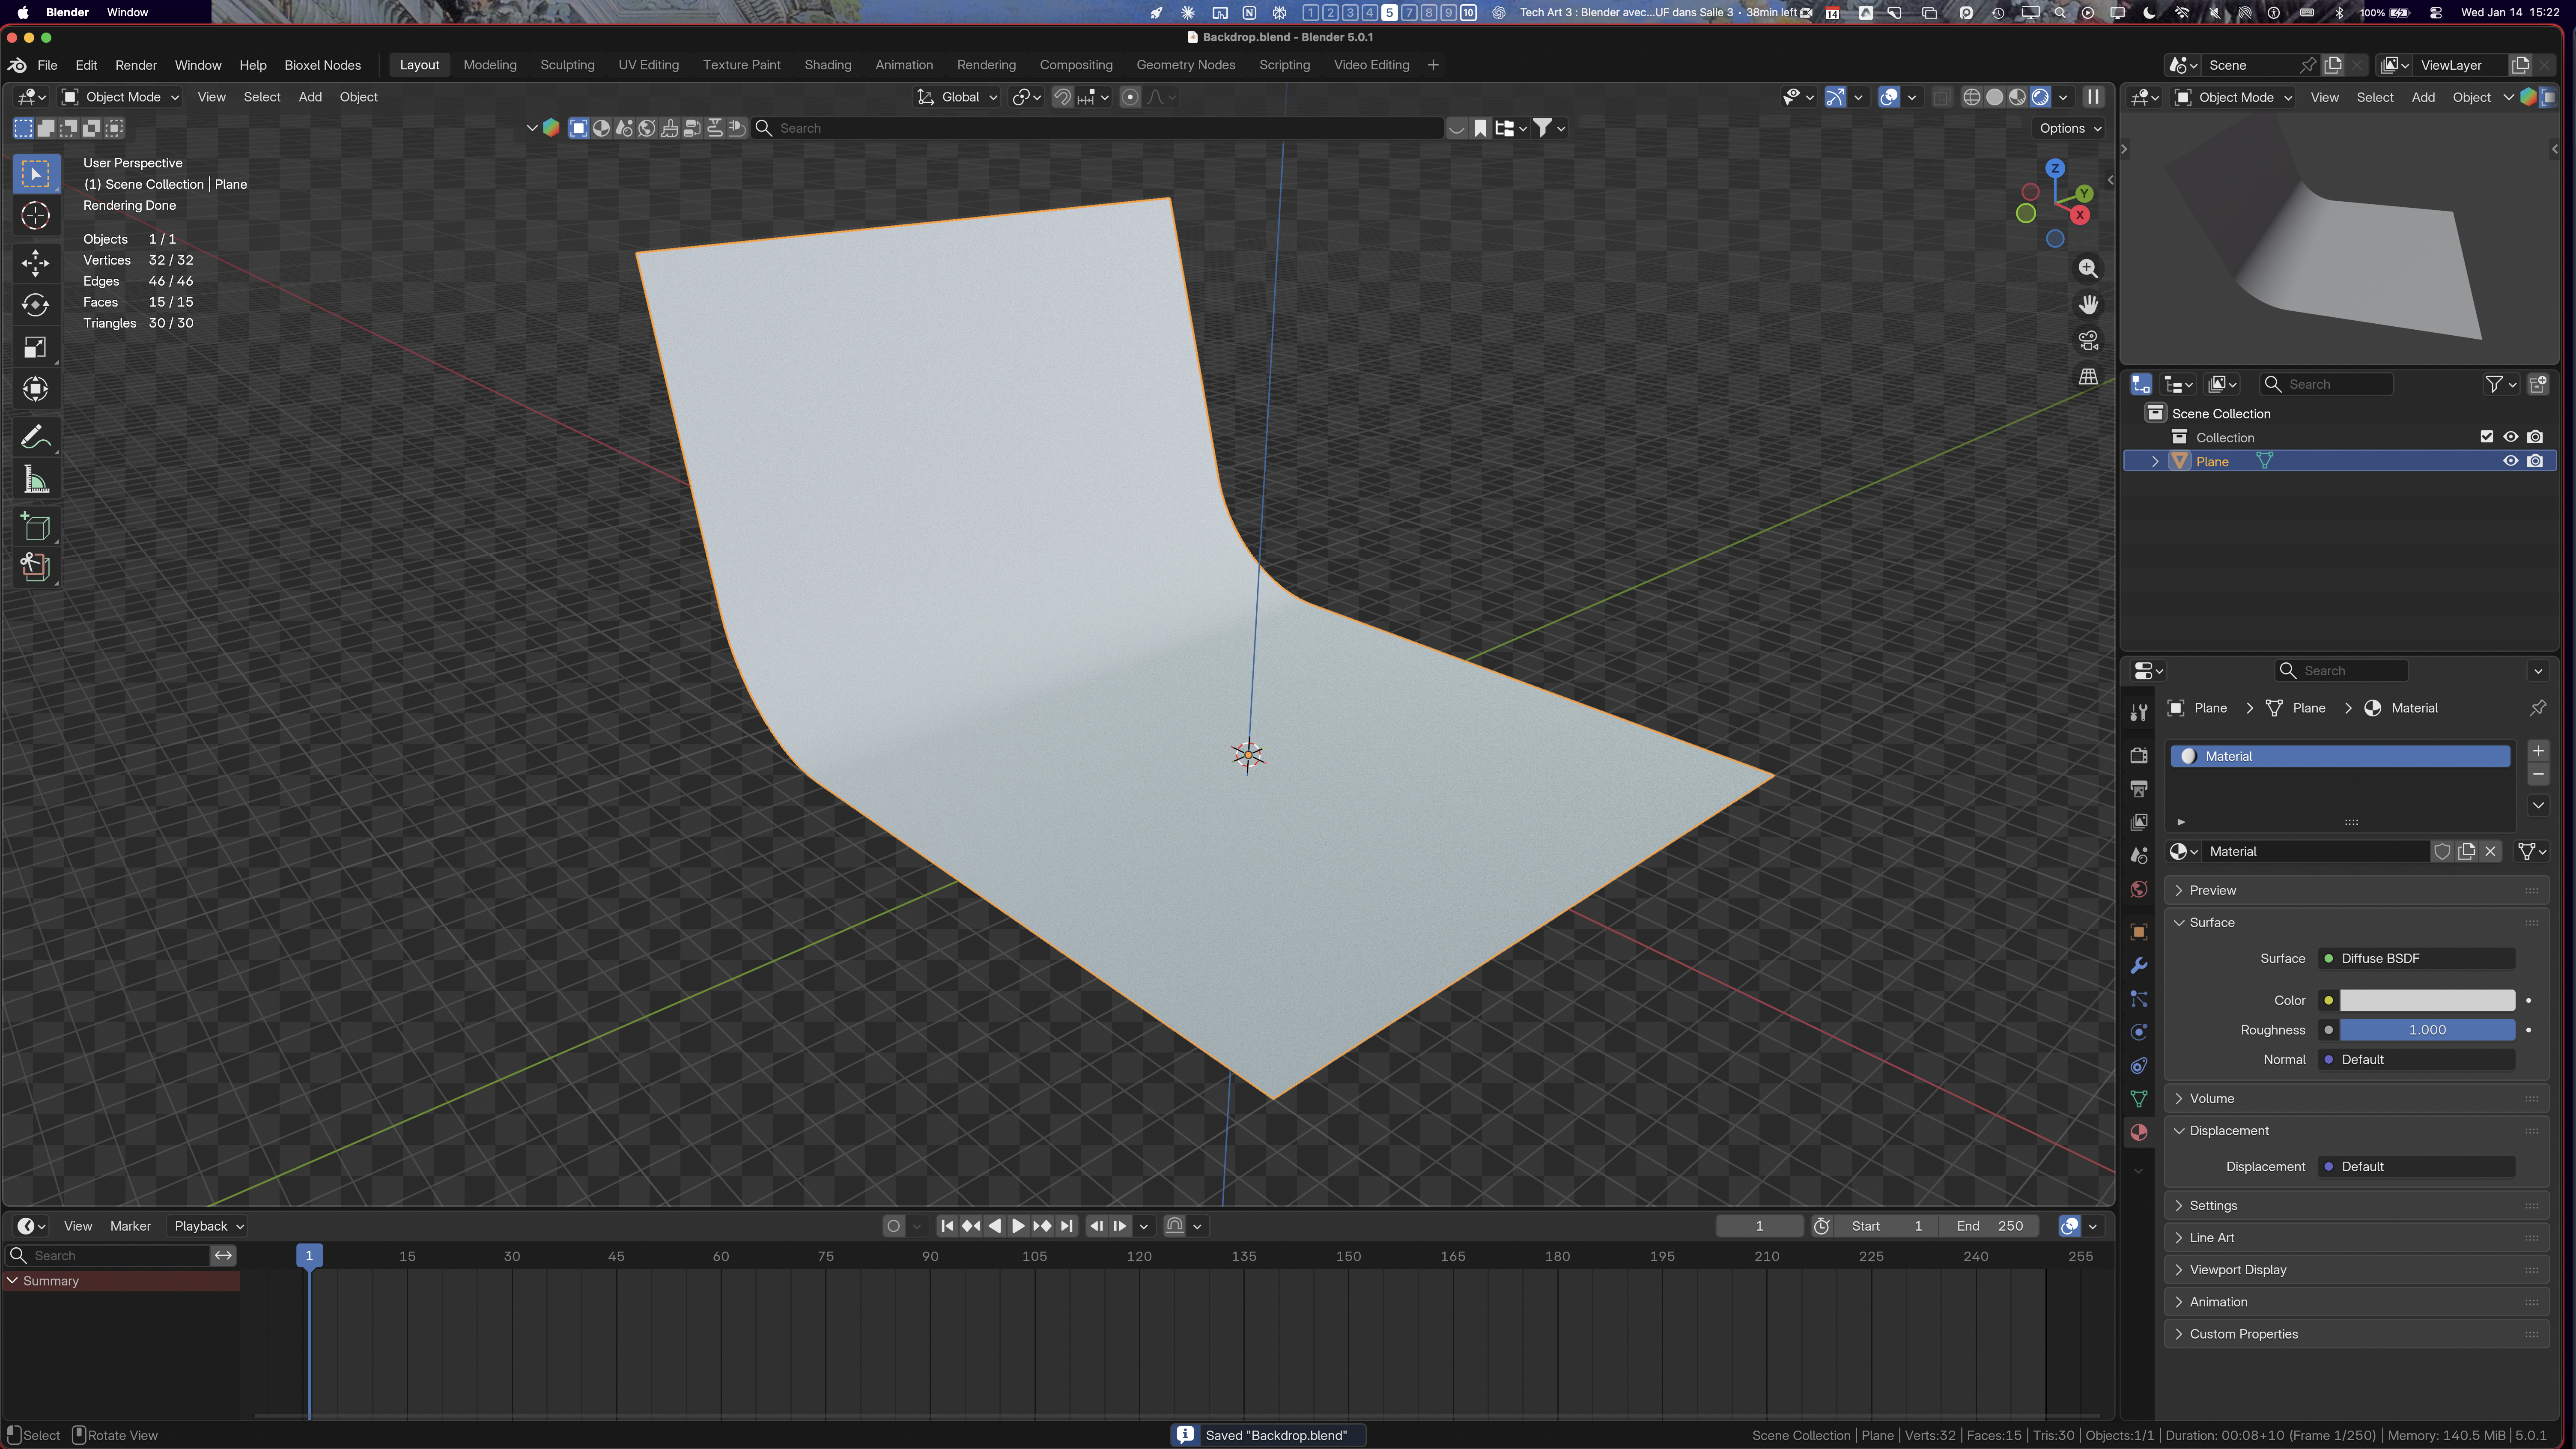Image resolution: width=2576 pixels, height=1449 pixels.
Task: Open the Playback dropdown in timeline
Action: pyautogui.click(x=209, y=1226)
